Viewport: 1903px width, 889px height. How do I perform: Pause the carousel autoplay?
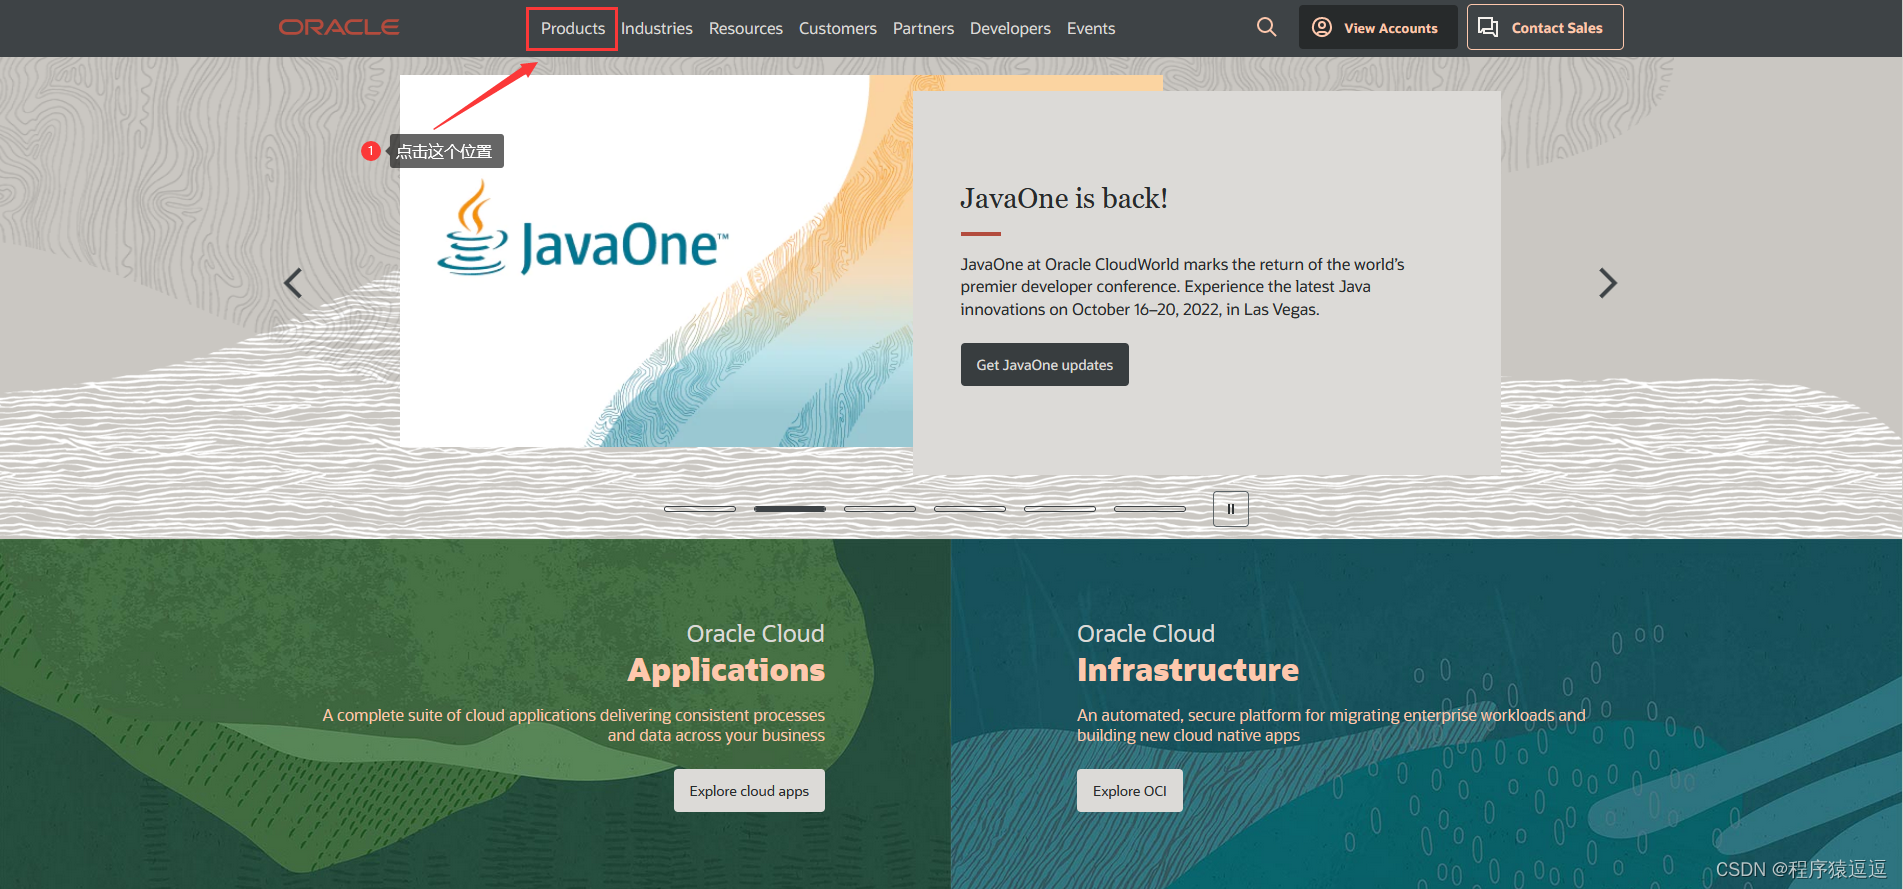(1231, 509)
